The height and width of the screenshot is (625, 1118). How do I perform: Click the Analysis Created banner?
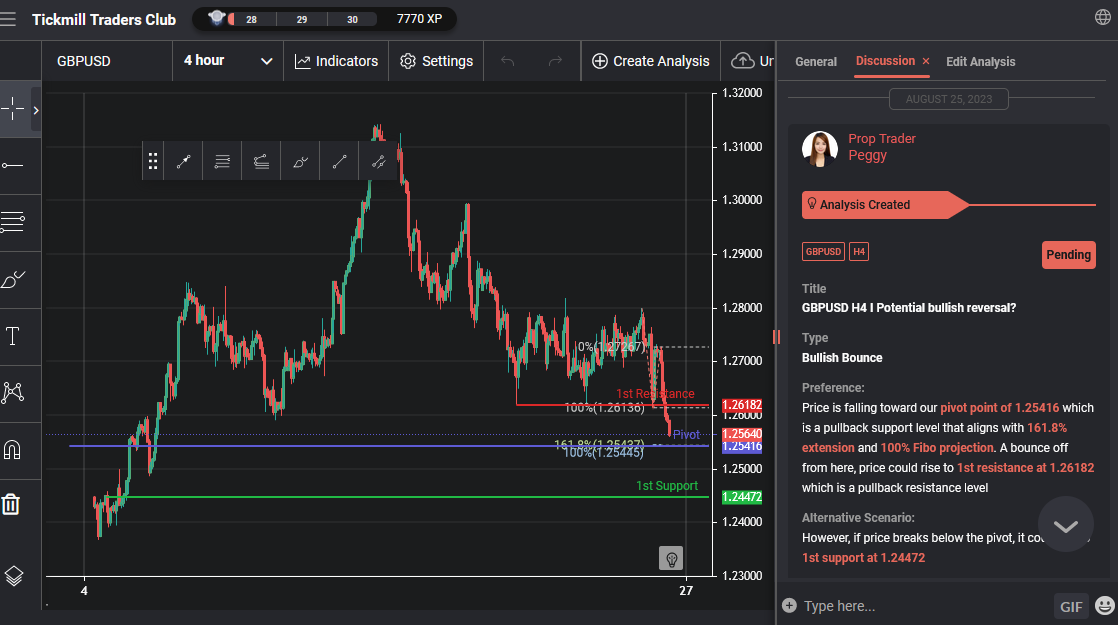point(885,205)
